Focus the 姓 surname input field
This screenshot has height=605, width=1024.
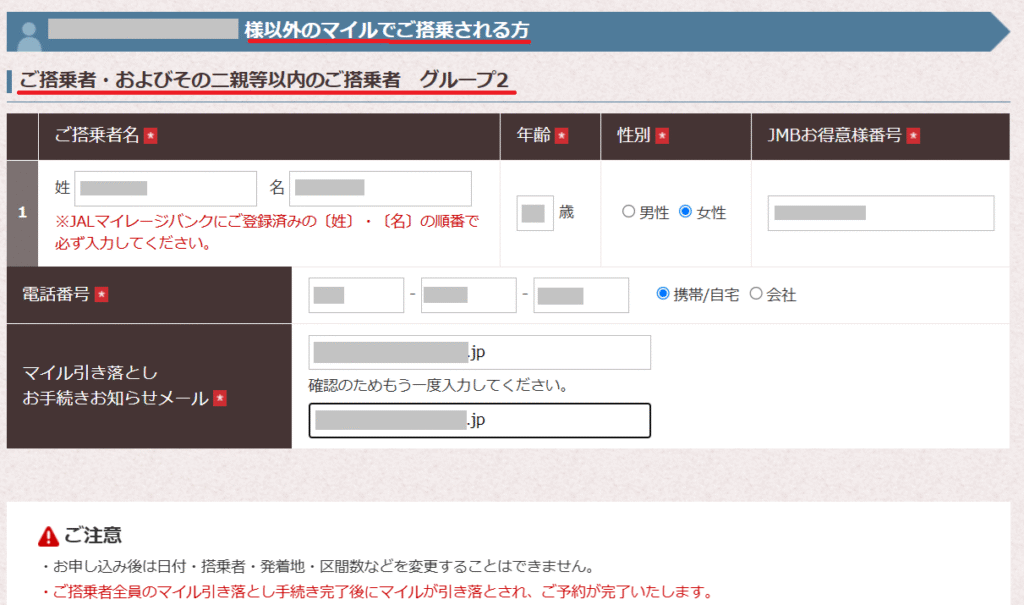(166, 188)
